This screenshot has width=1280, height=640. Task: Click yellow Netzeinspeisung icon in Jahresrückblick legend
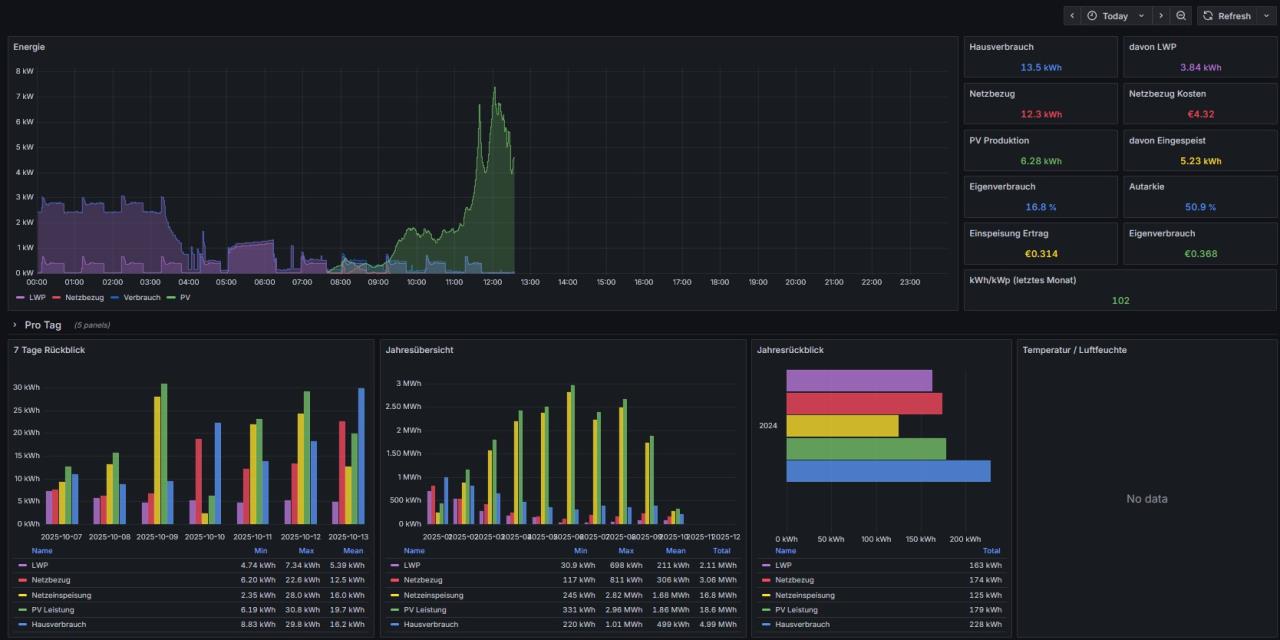click(x=765, y=595)
